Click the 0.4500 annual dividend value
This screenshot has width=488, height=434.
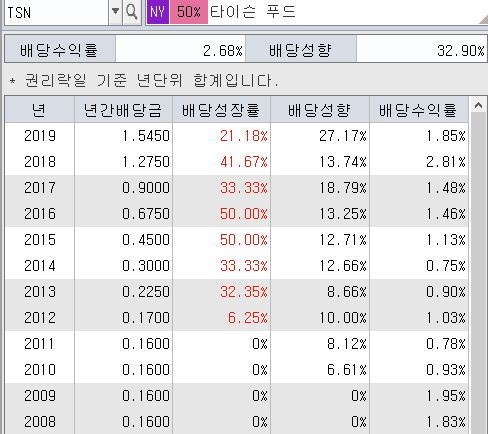[x=146, y=240]
